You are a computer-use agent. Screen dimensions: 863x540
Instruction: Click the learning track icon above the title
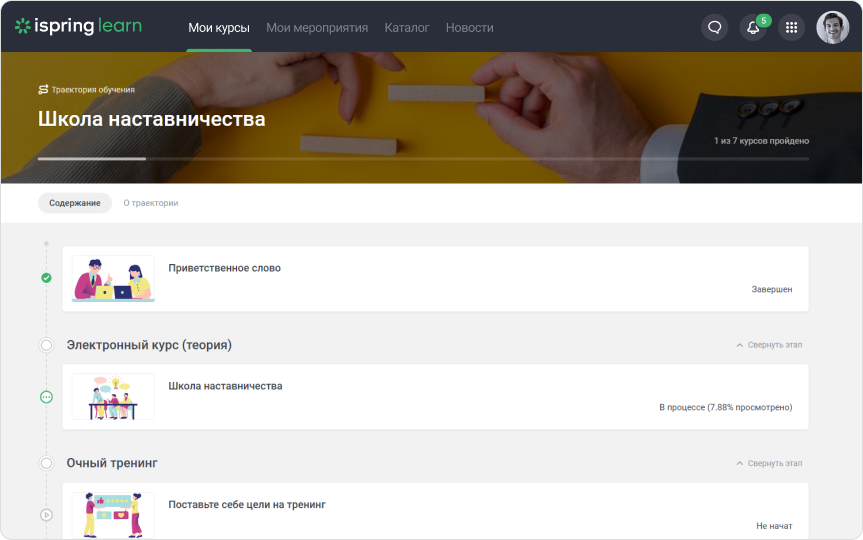click(43, 89)
